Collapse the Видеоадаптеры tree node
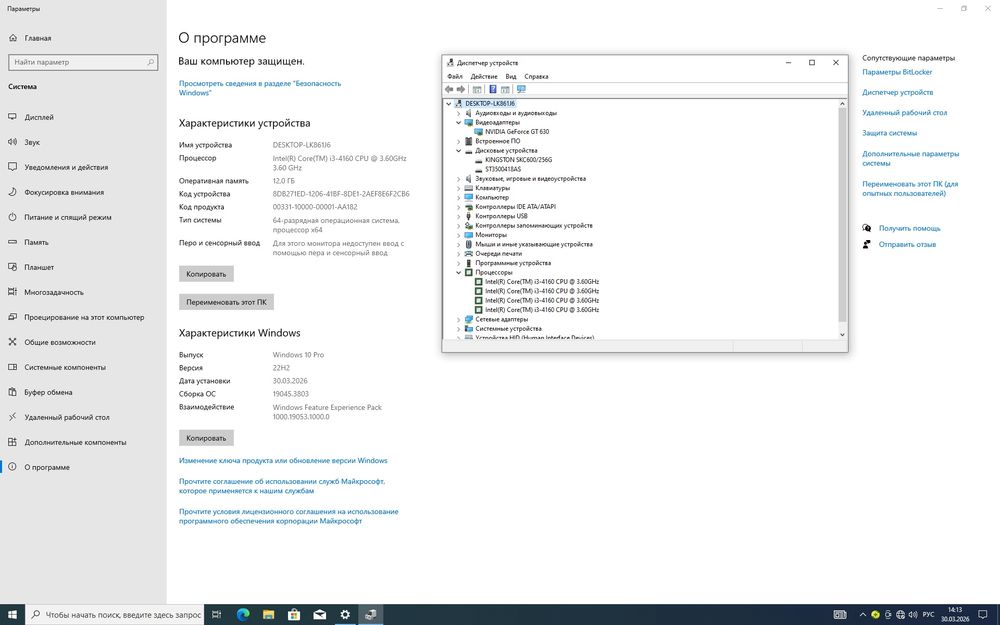This screenshot has height=625, width=1000. pos(458,122)
